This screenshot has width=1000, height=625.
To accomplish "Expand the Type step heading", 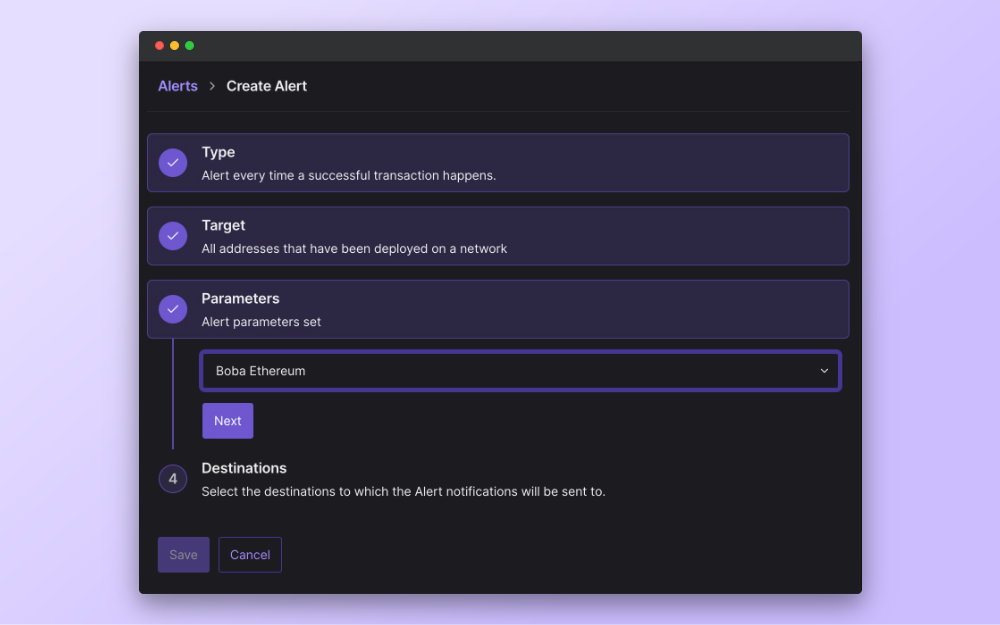I will [218, 152].
